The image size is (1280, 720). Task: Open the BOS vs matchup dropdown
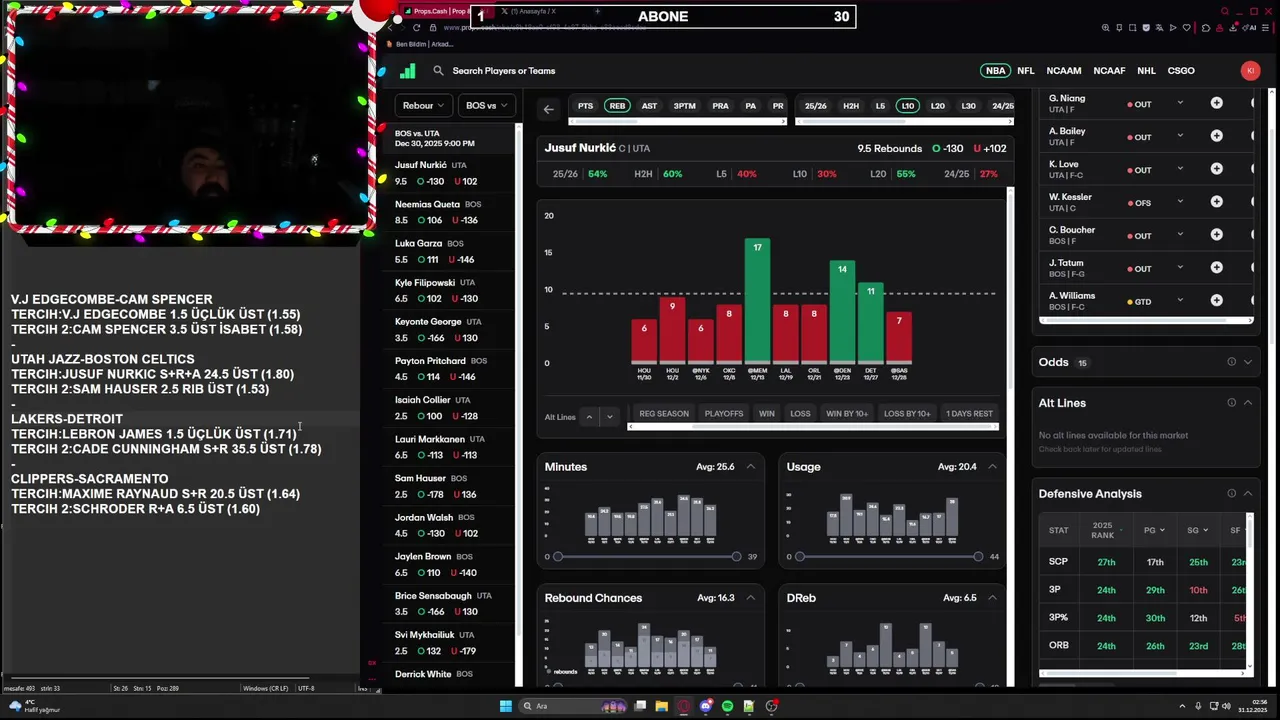(487, 105)
